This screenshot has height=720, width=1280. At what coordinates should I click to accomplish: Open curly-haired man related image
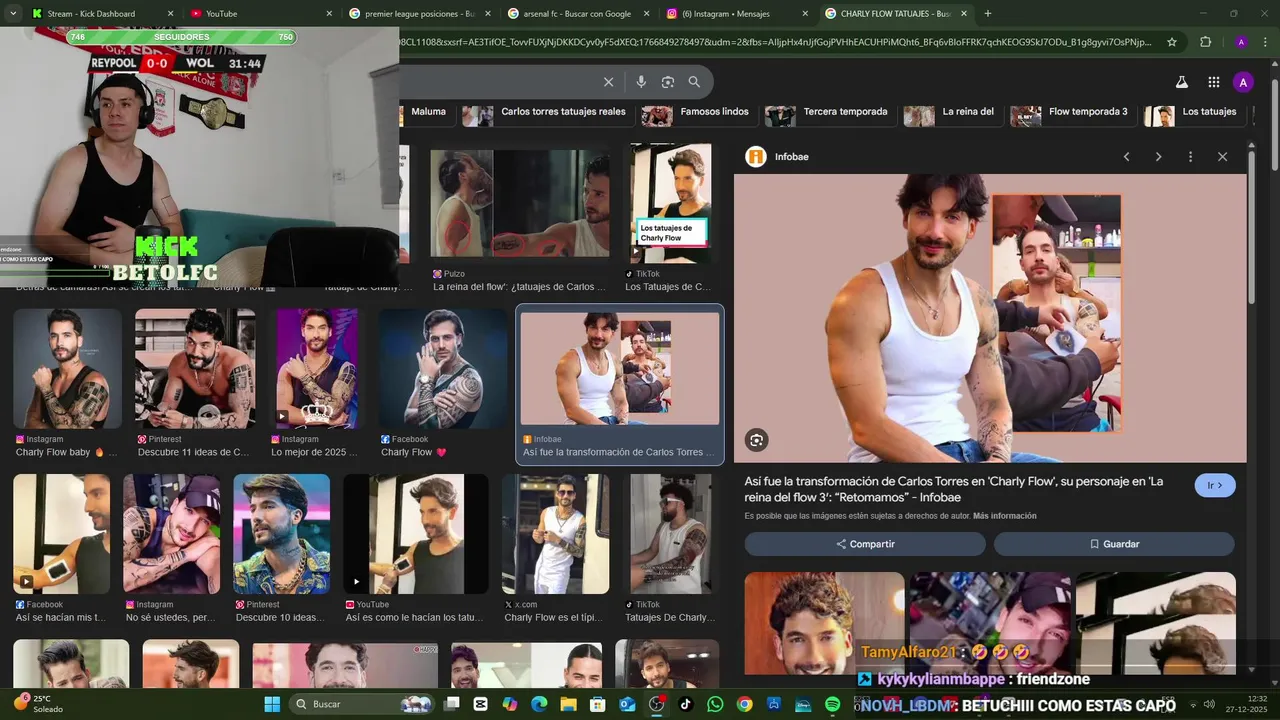coord(824,625)
